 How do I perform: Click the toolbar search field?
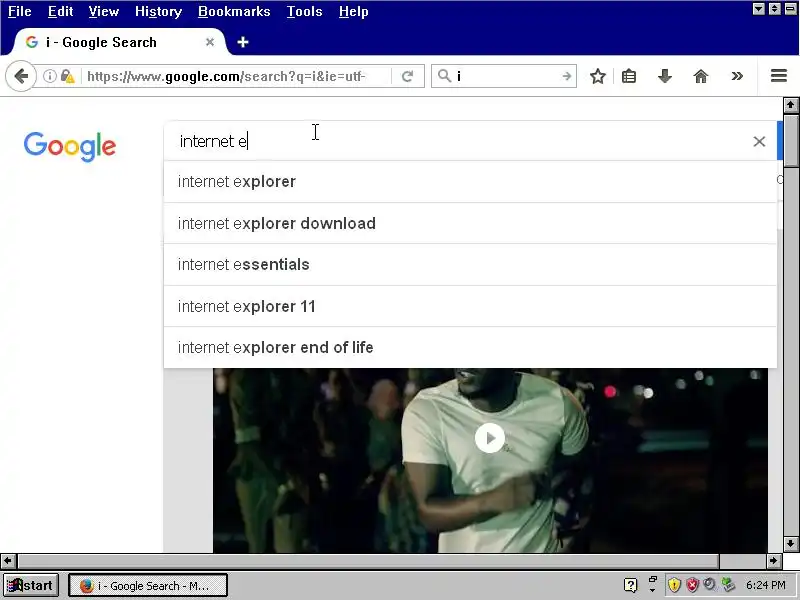point(505,76)
